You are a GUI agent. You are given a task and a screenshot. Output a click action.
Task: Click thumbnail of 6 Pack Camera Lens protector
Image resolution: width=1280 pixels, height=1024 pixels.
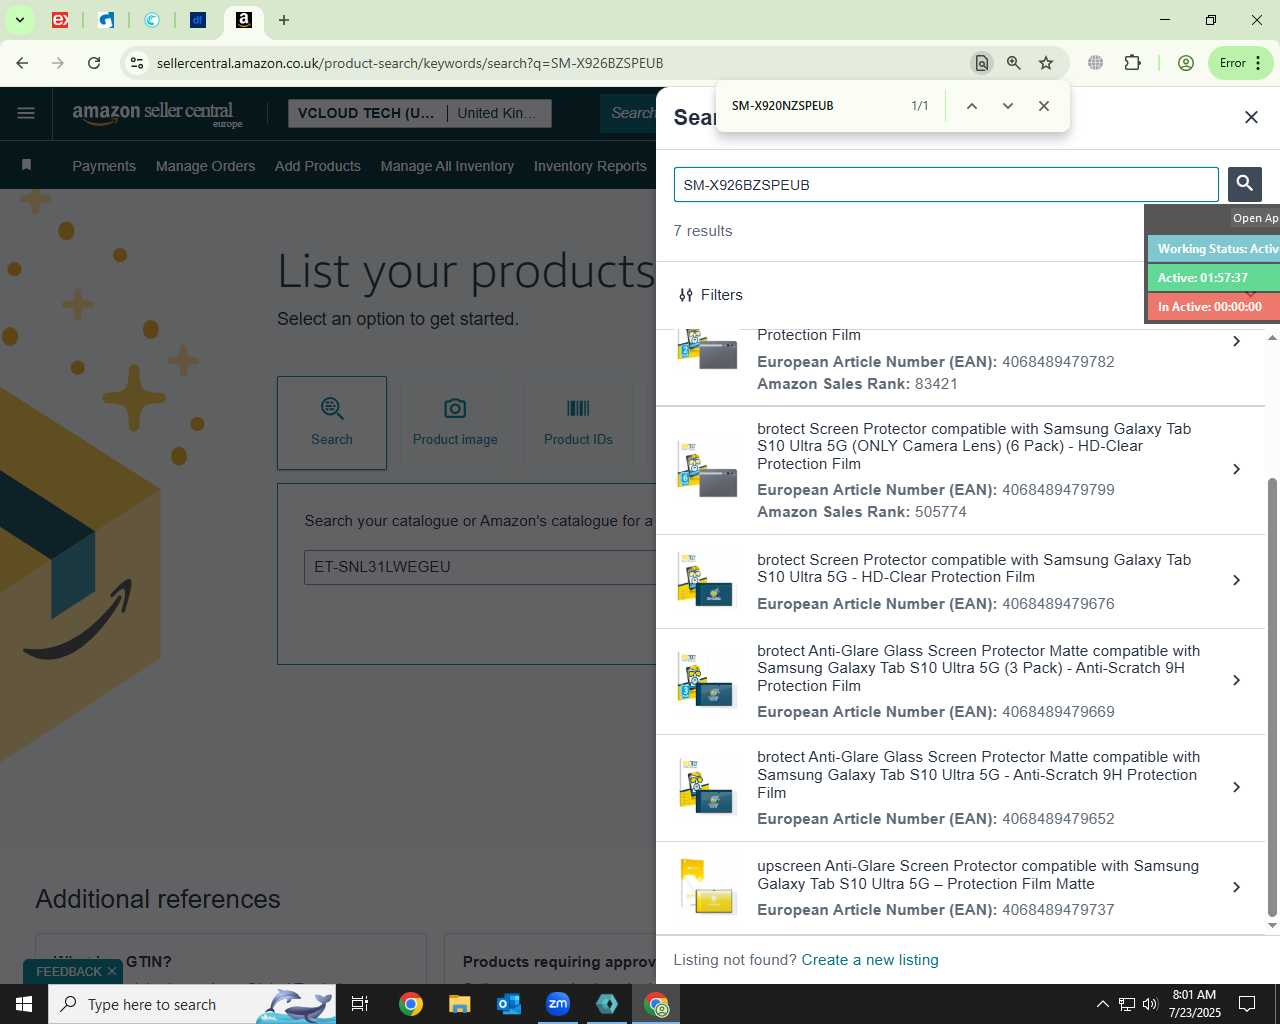[x=707, y=469]
